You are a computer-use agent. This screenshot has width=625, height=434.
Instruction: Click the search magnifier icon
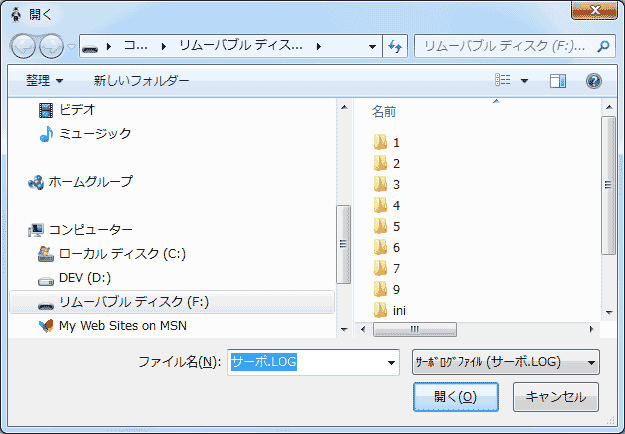pos(604,47)
